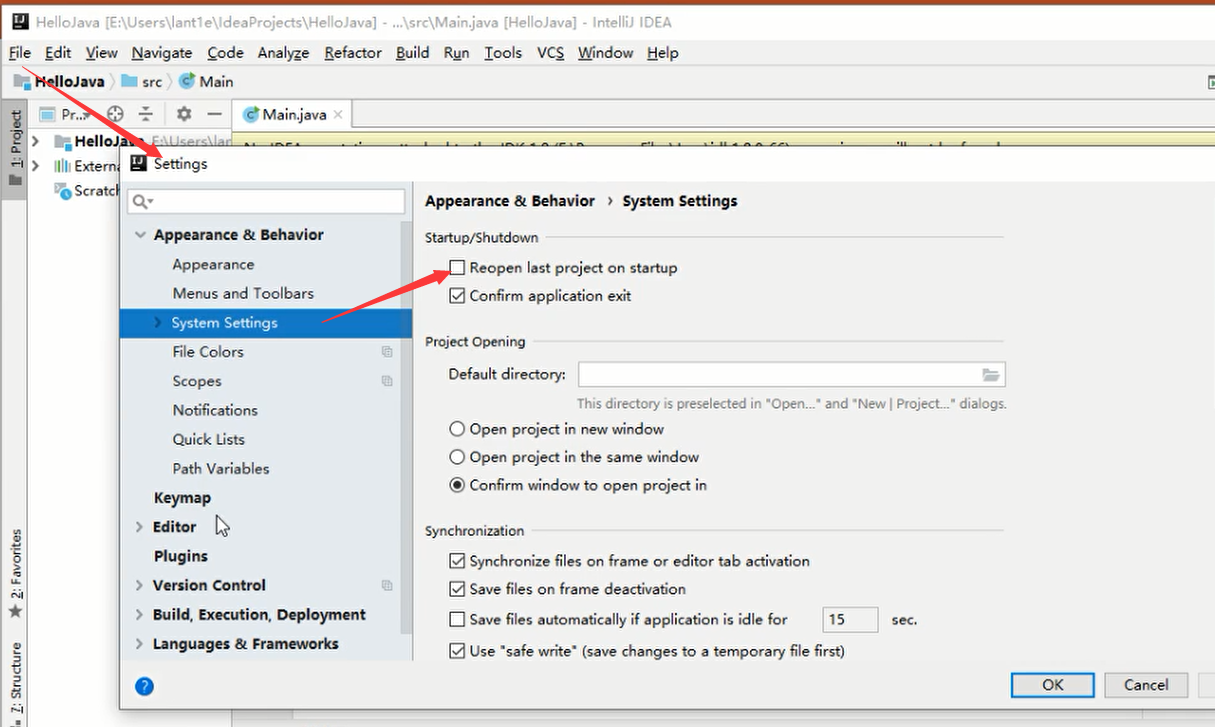The width and height of the screenshot is (1215, 727).
Task: Click the File Colors project-level copy icon
Action: (387, 352)
